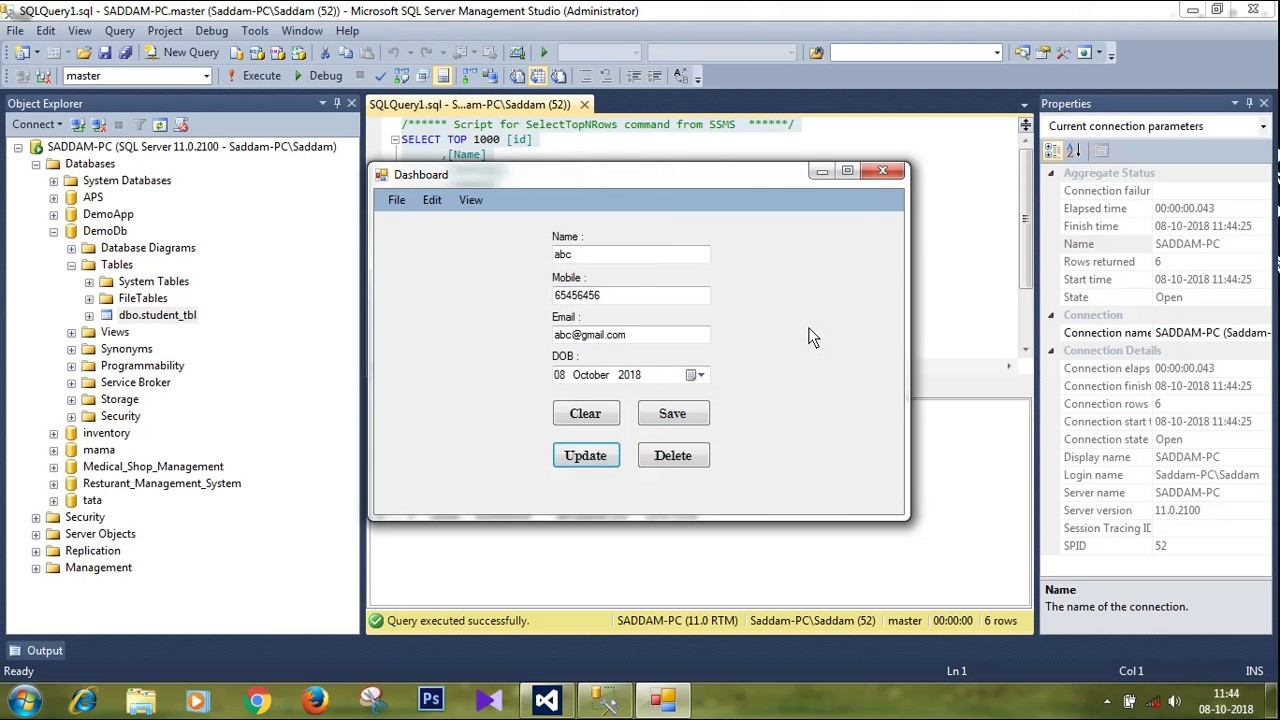Save the query using the floppy icon
This screenshot has width=1280, height=720.
[105, 53]
